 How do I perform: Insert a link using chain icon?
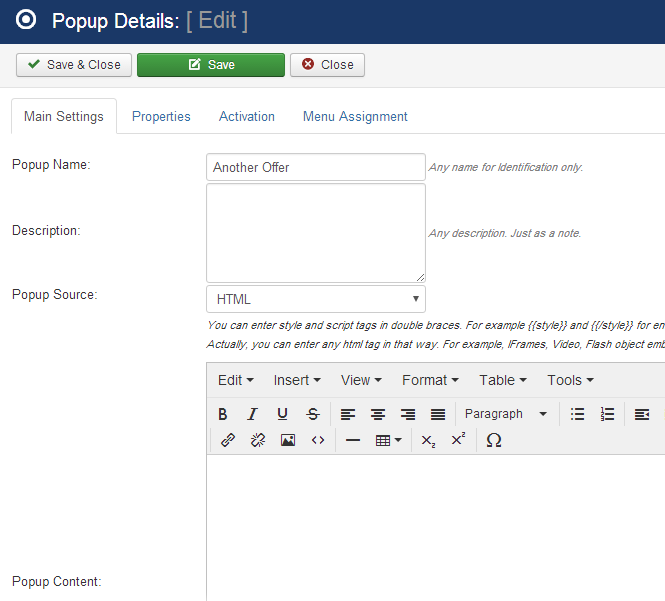227,440
